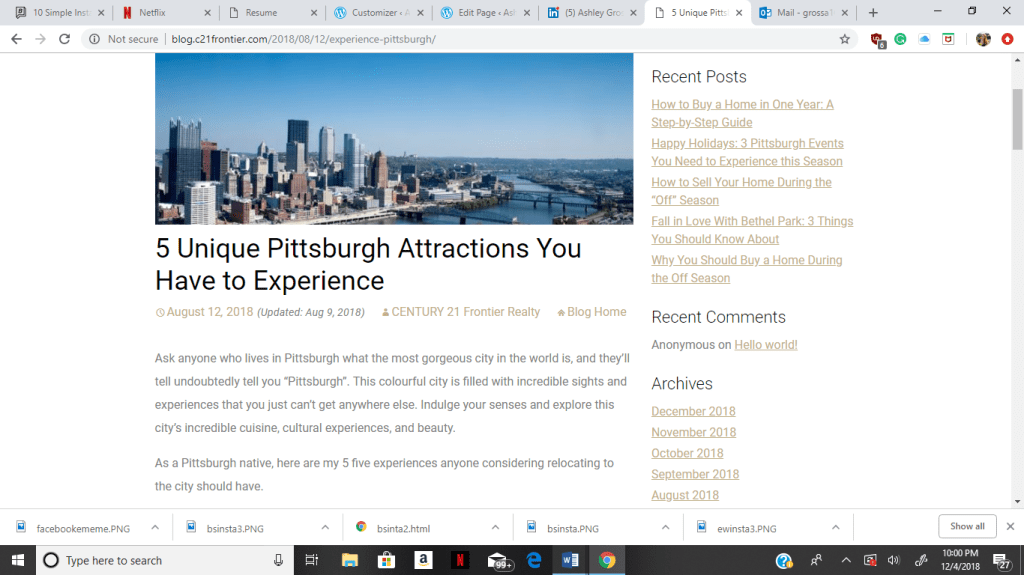This screenshot has width=1024, height=575.
Task: Open the December 2018 archive link
Action: pyautogui.click(x=693, y=411)
